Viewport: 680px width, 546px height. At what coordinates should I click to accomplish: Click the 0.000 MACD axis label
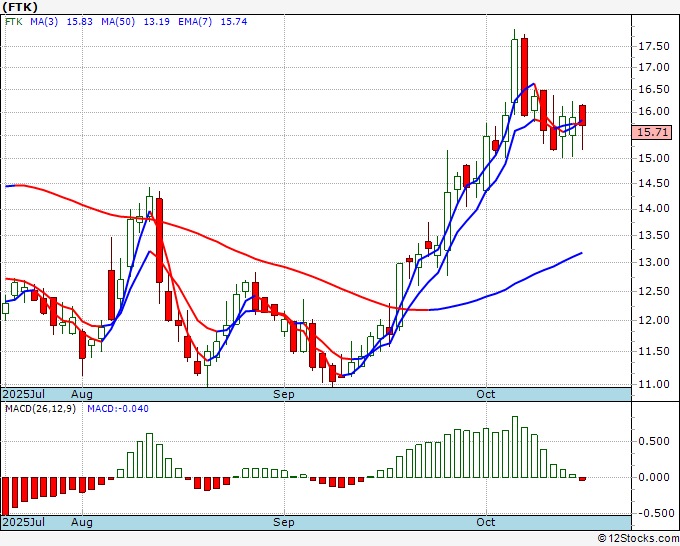pos(654,477)
